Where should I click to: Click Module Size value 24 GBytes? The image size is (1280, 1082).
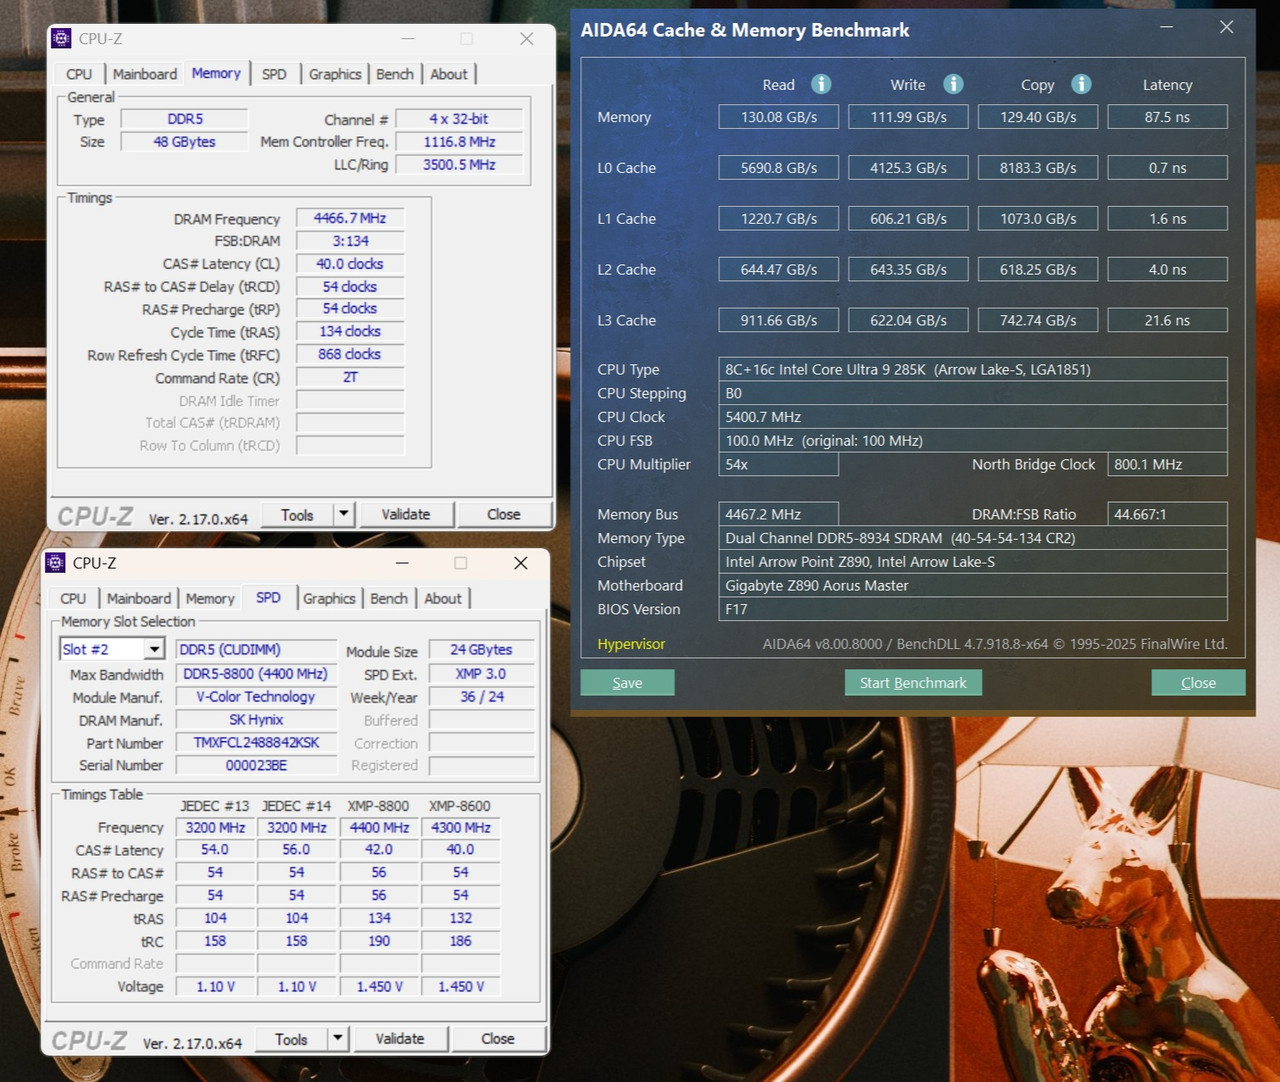tap(481, 650)
